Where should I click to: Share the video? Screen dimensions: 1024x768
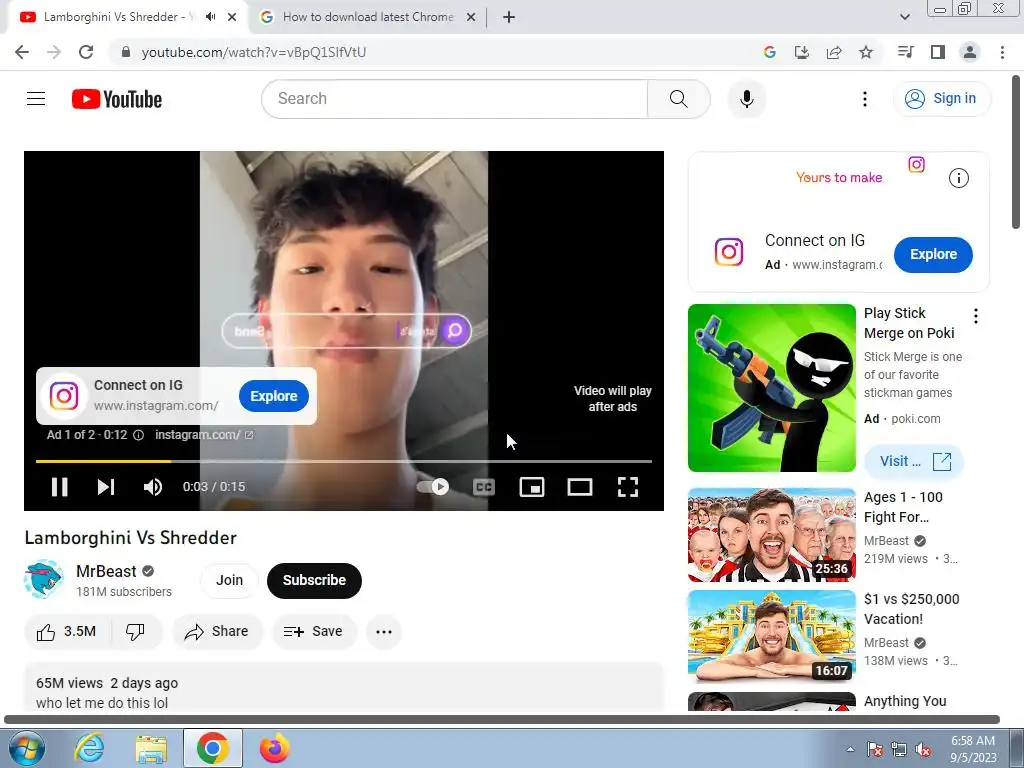click(217, 632)
